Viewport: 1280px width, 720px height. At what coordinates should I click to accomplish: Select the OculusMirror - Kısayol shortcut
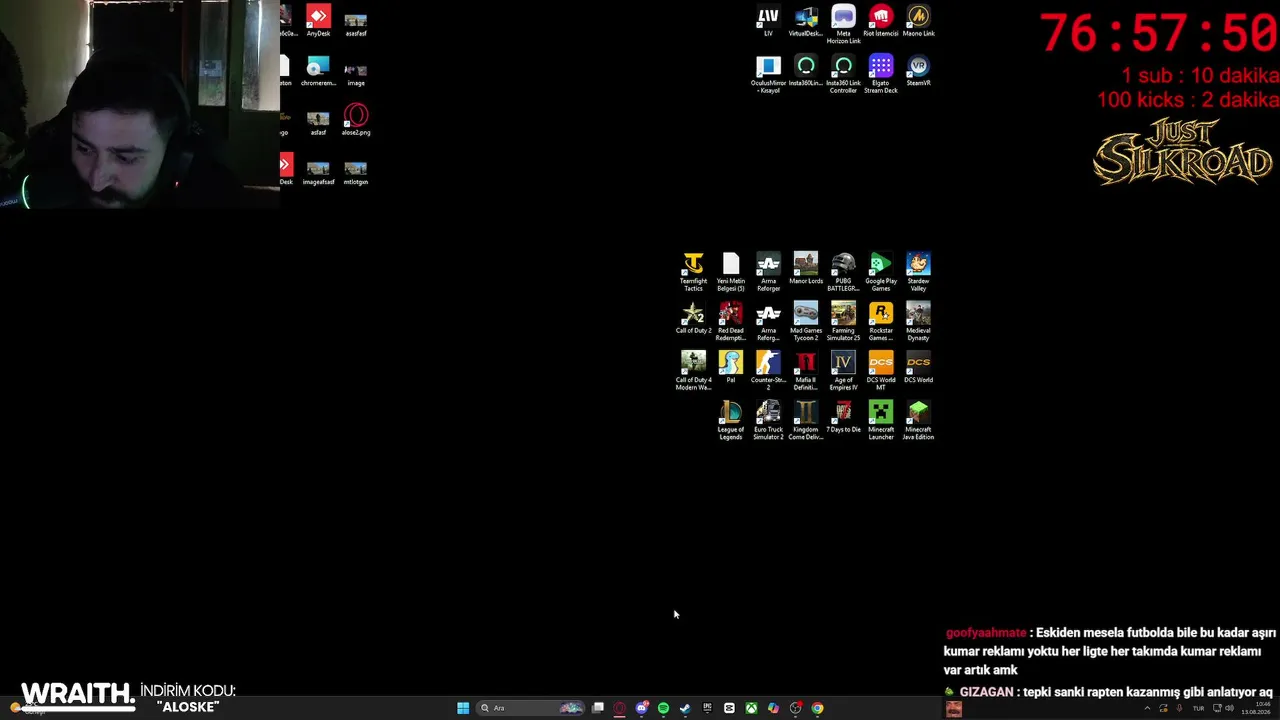point(768,75)
